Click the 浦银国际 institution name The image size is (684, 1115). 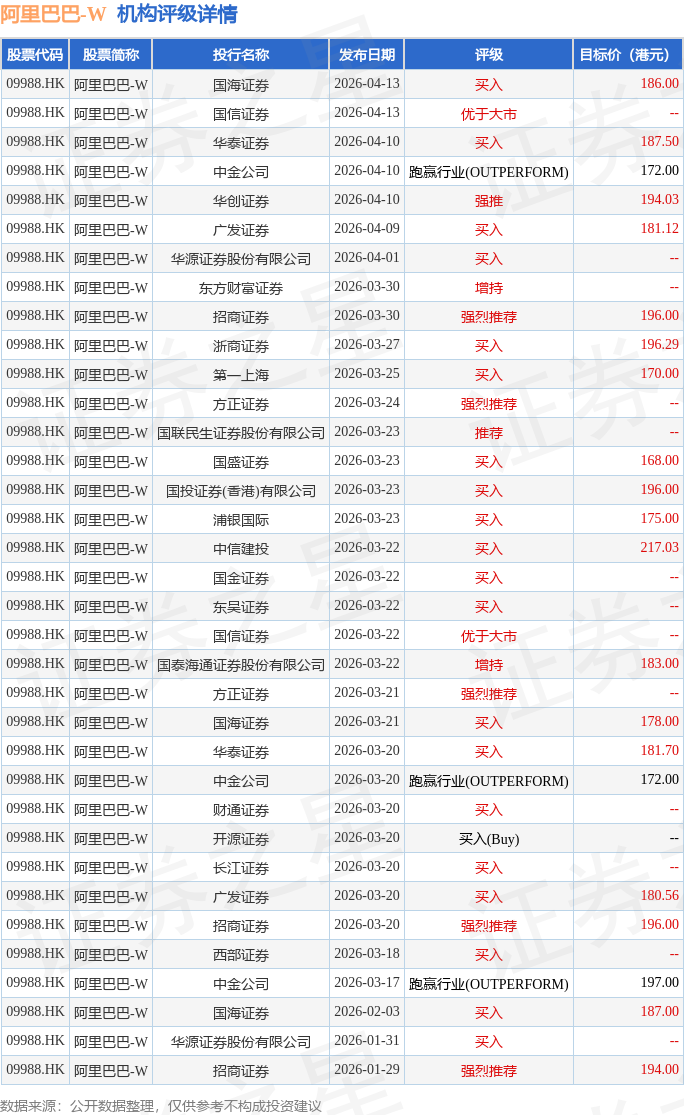pos(241,520)
